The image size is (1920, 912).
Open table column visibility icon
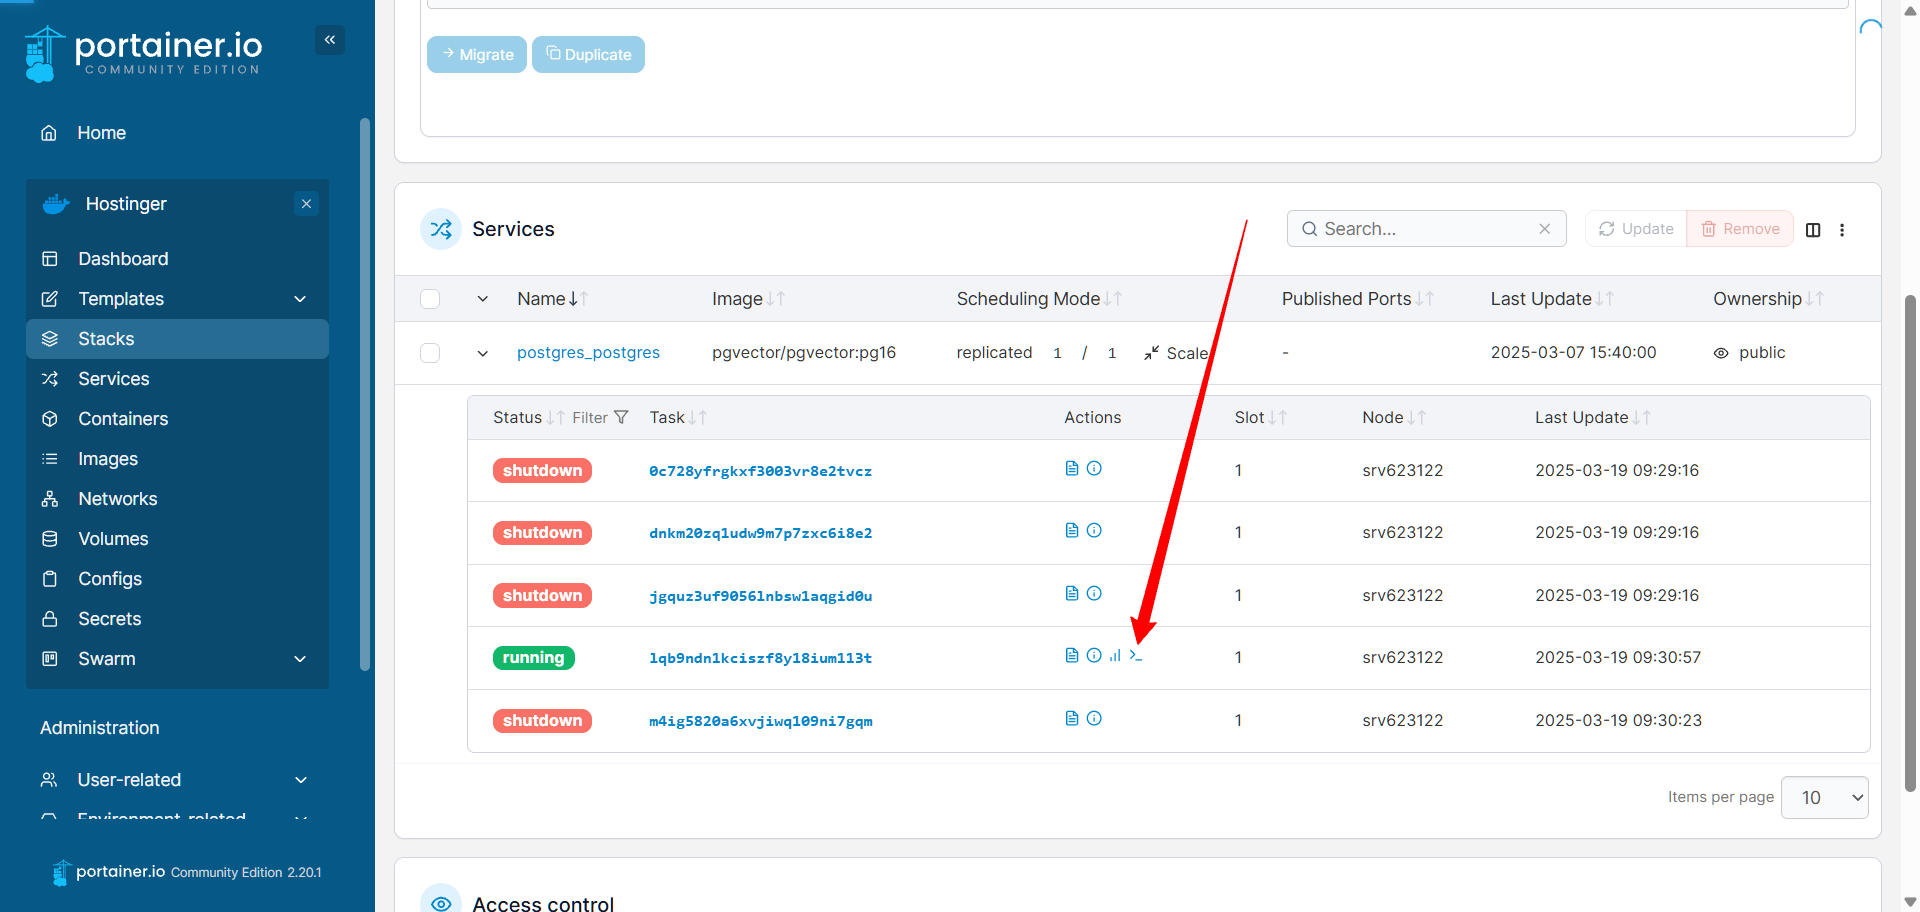pos(1813,230)
